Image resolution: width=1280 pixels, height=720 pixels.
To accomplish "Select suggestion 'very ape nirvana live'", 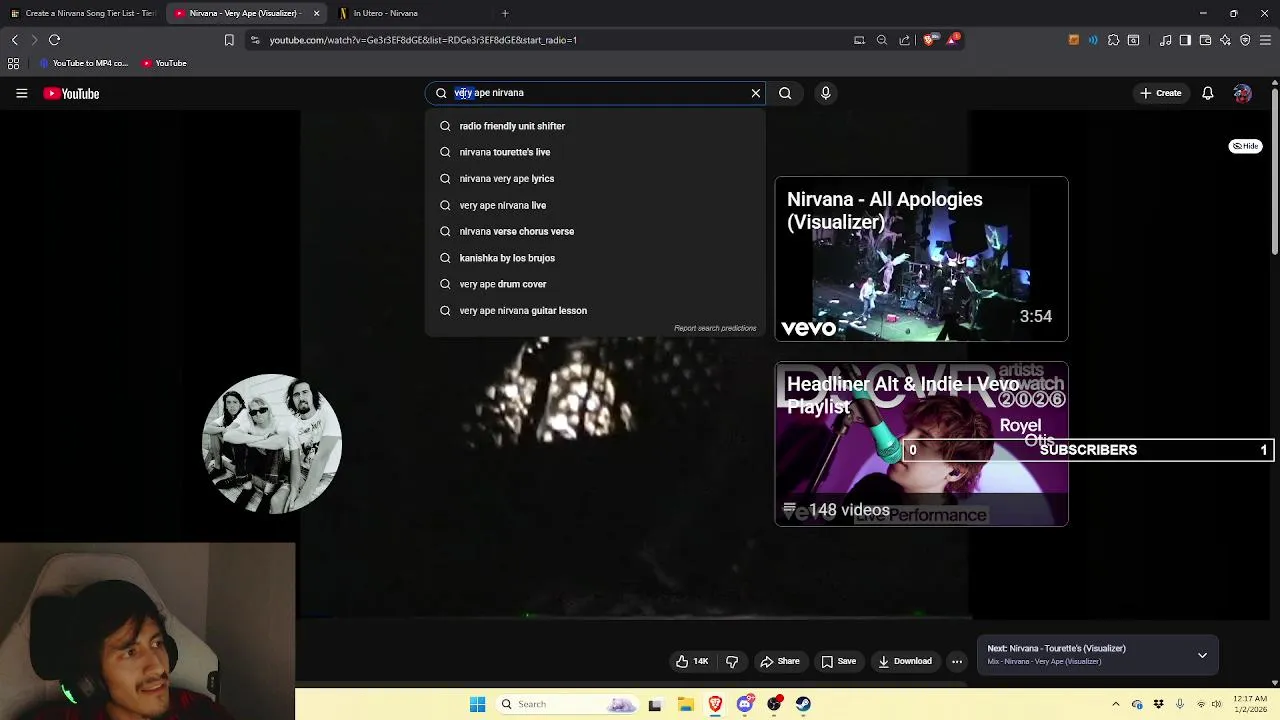I will coord(595,205).
